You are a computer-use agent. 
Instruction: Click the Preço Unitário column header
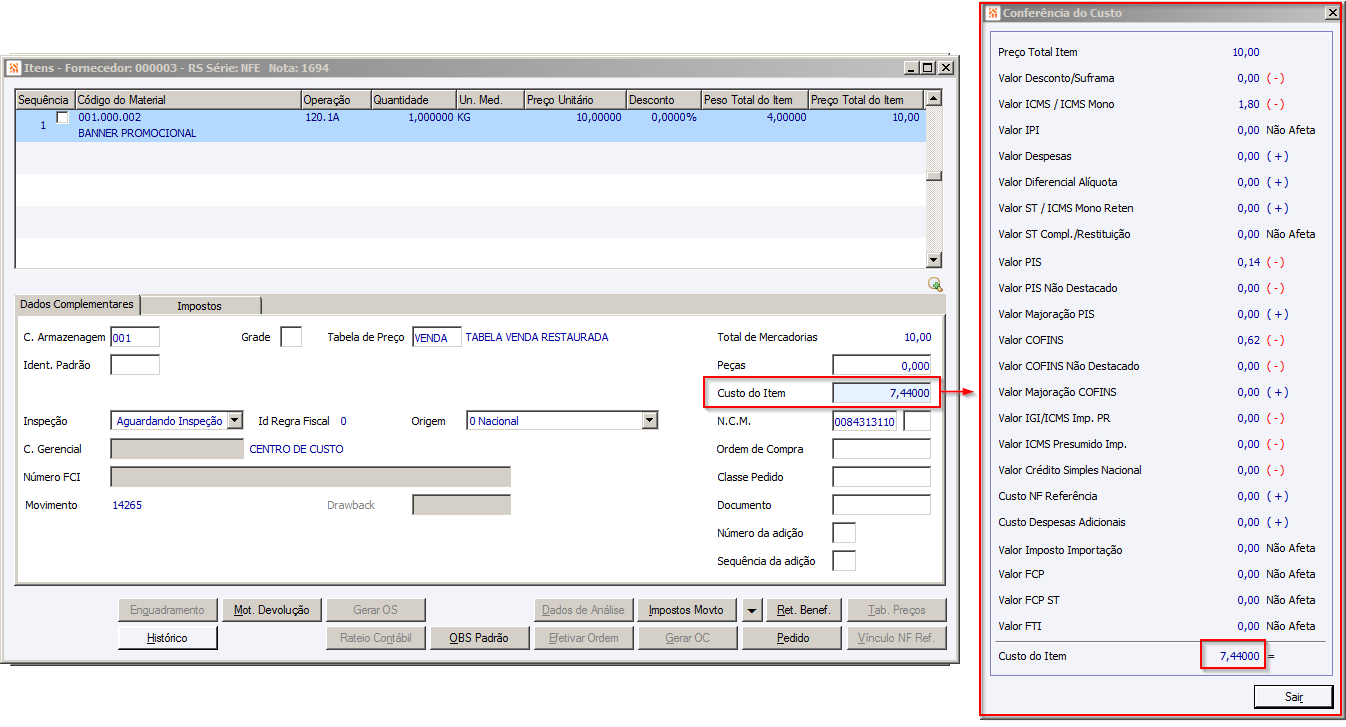pyautogui.click(x=575, y=100)
